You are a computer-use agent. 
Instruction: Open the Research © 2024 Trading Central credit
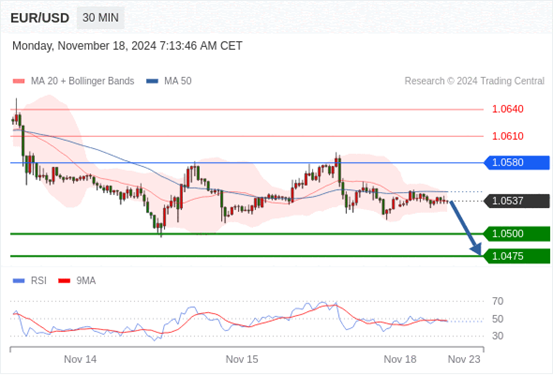tap(474, 81)
